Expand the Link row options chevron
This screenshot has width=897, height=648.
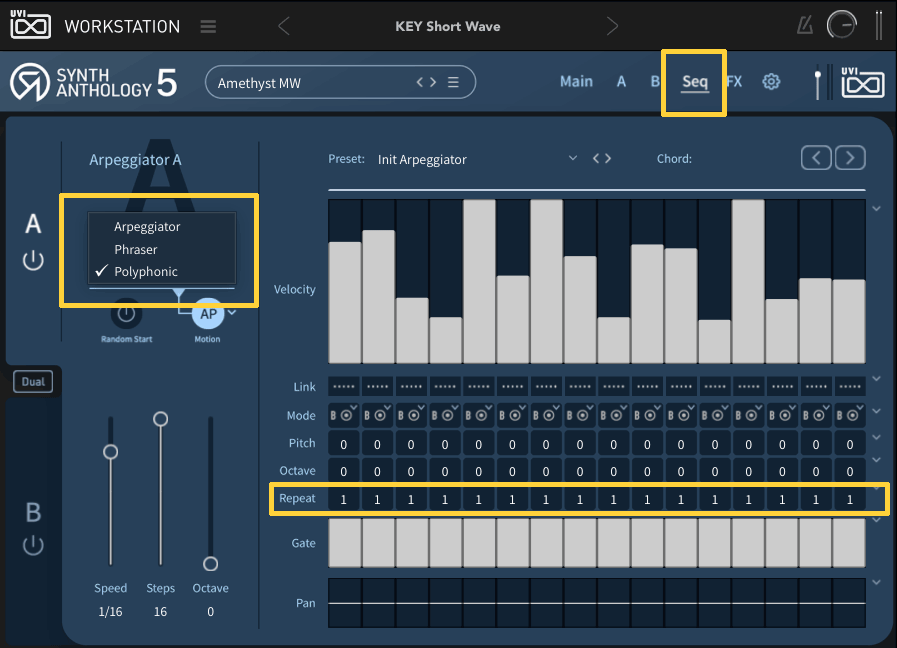(x=876, y=379)
